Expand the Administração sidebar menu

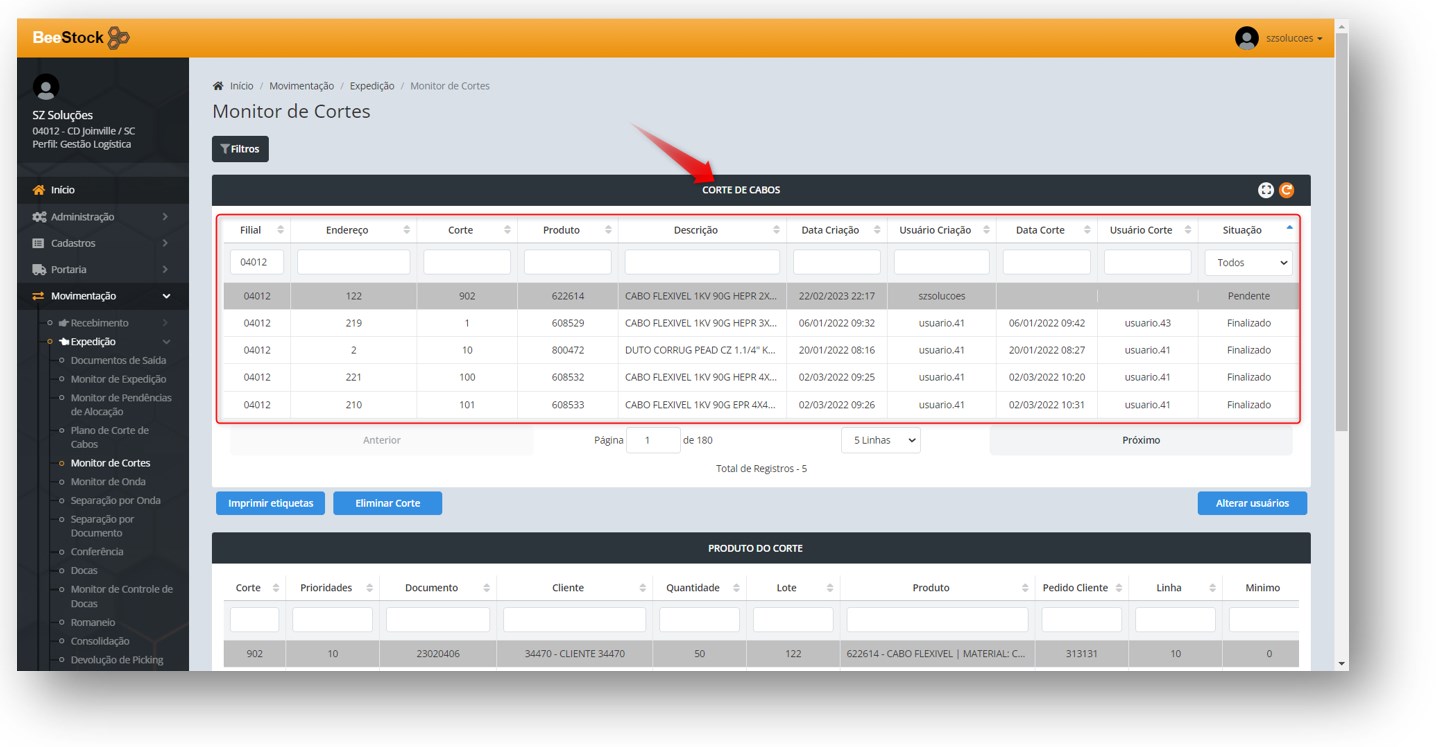tap(100, 217)
